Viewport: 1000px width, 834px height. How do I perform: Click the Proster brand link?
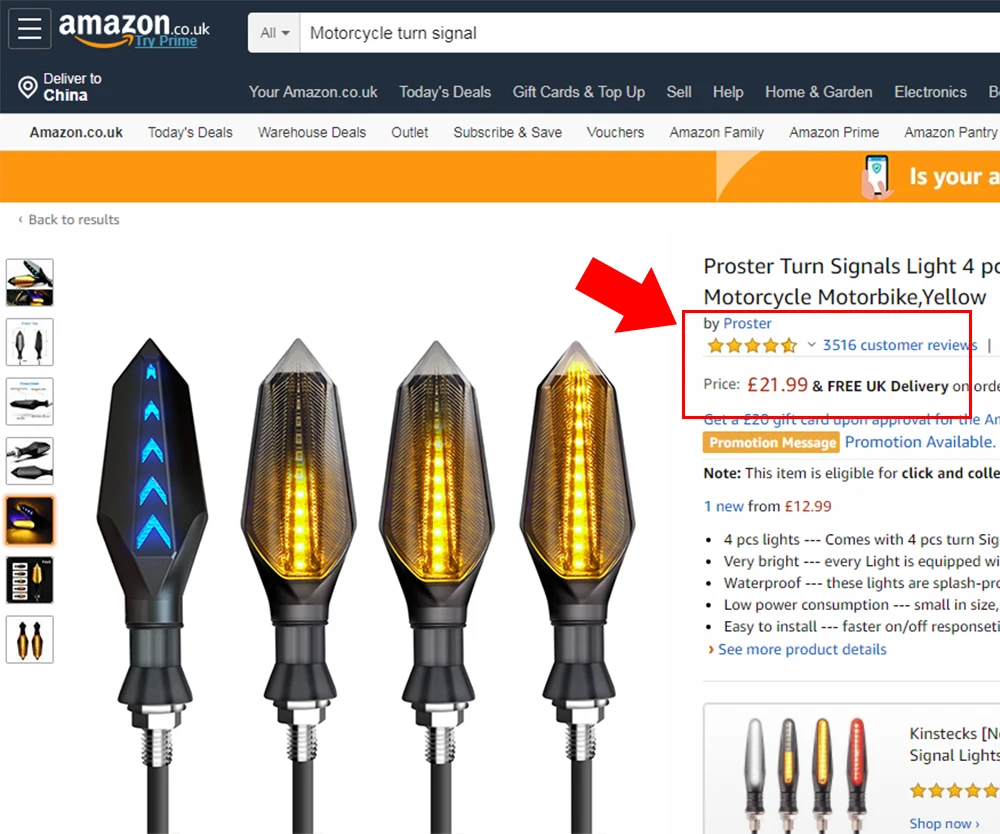point(747,323)
